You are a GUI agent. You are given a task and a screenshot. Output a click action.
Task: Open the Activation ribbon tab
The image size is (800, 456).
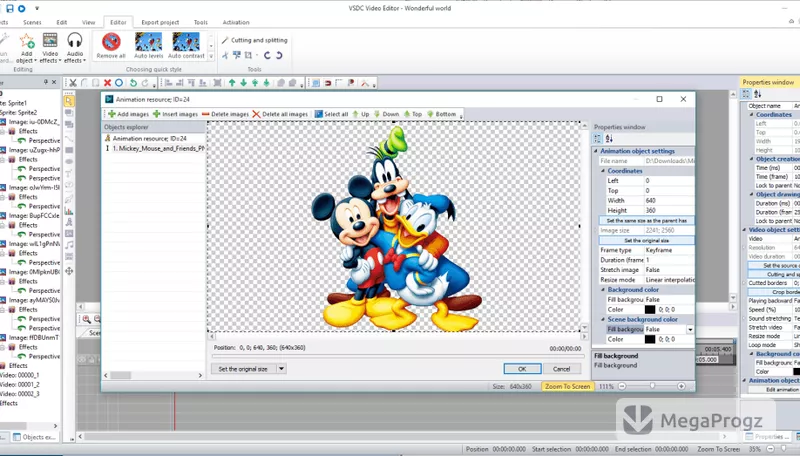[x=236, y=22]
